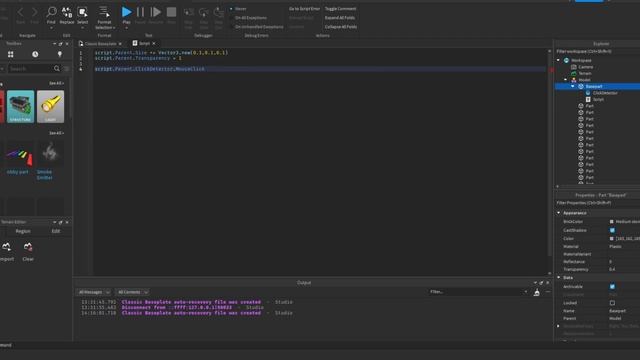Toggle the Locked checkbox
Viewport: 640px width, 360px height.
click(612, 303)
